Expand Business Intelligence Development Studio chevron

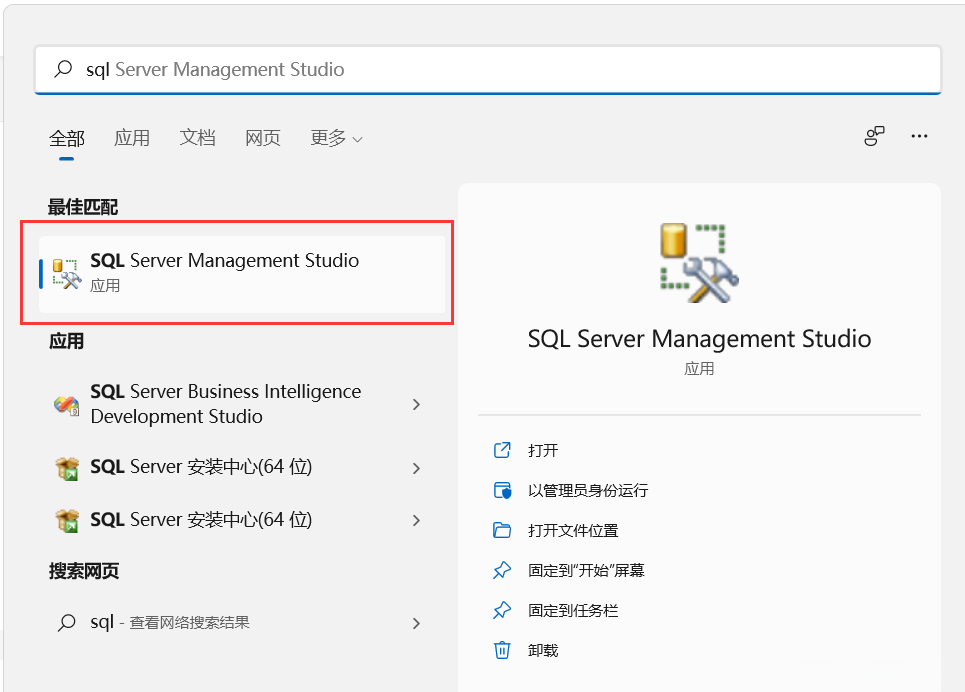417,405
